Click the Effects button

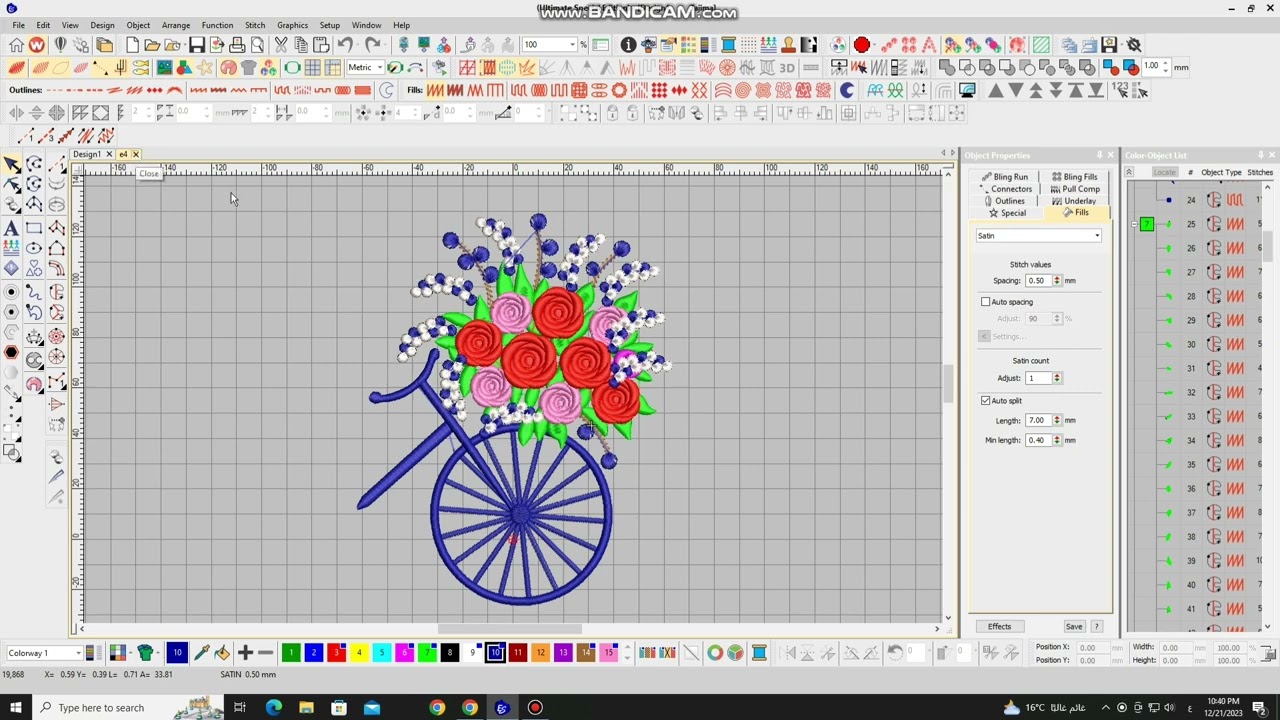(x=999, y=626)
